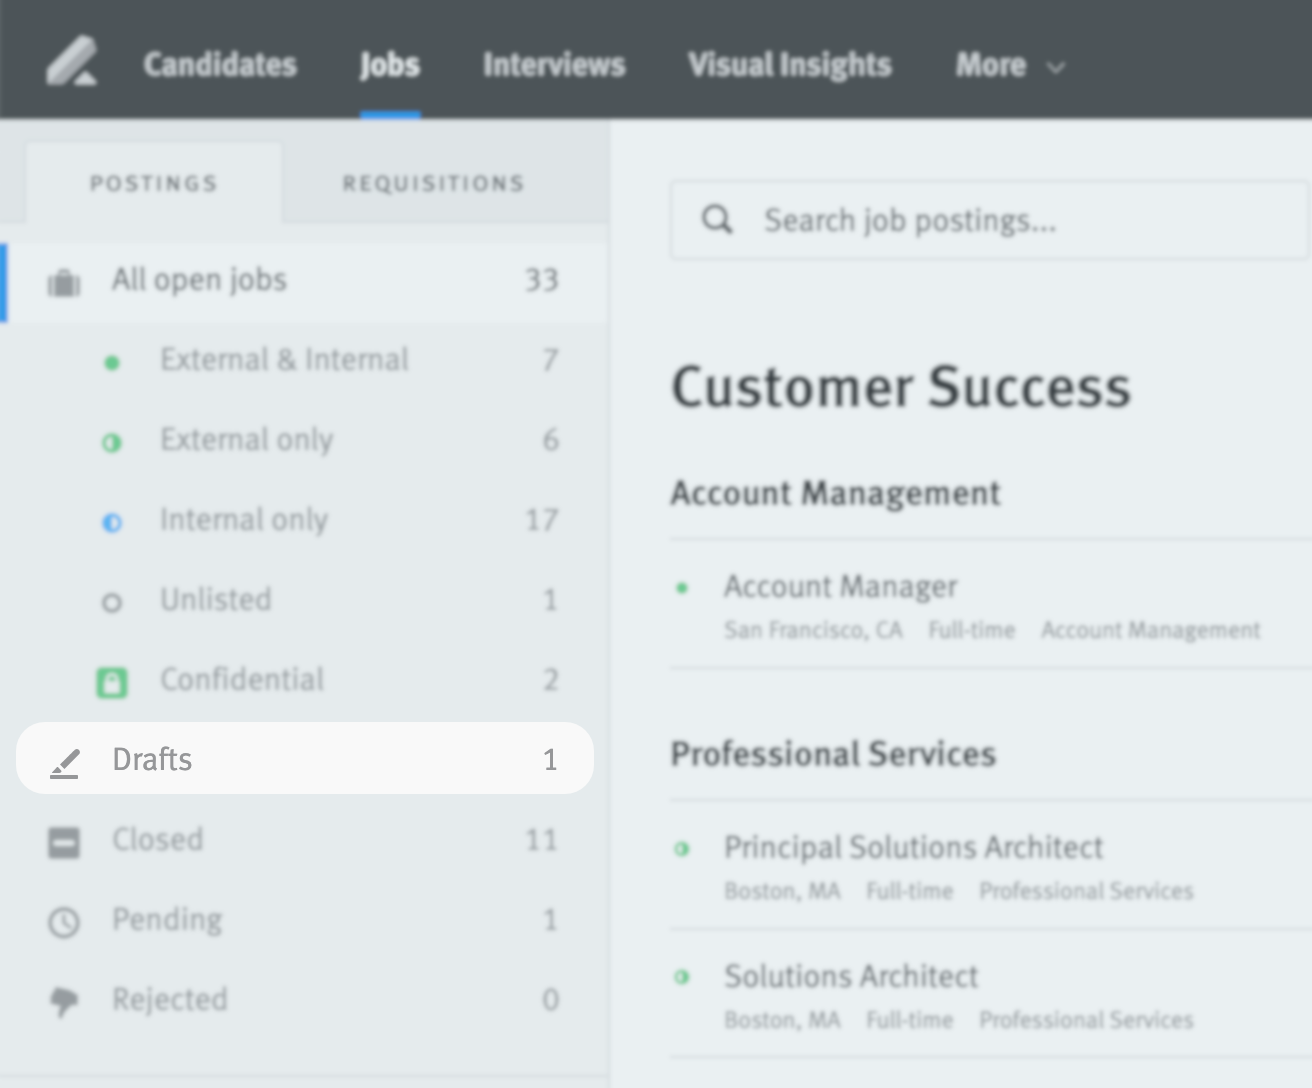This screenshot has width=1312, height=1088.
Task: Click the Account Management section heading
Action: coord(835,493)
